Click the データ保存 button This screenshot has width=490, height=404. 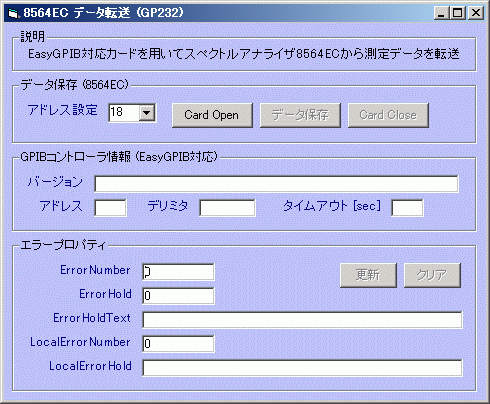coord(300,115)
